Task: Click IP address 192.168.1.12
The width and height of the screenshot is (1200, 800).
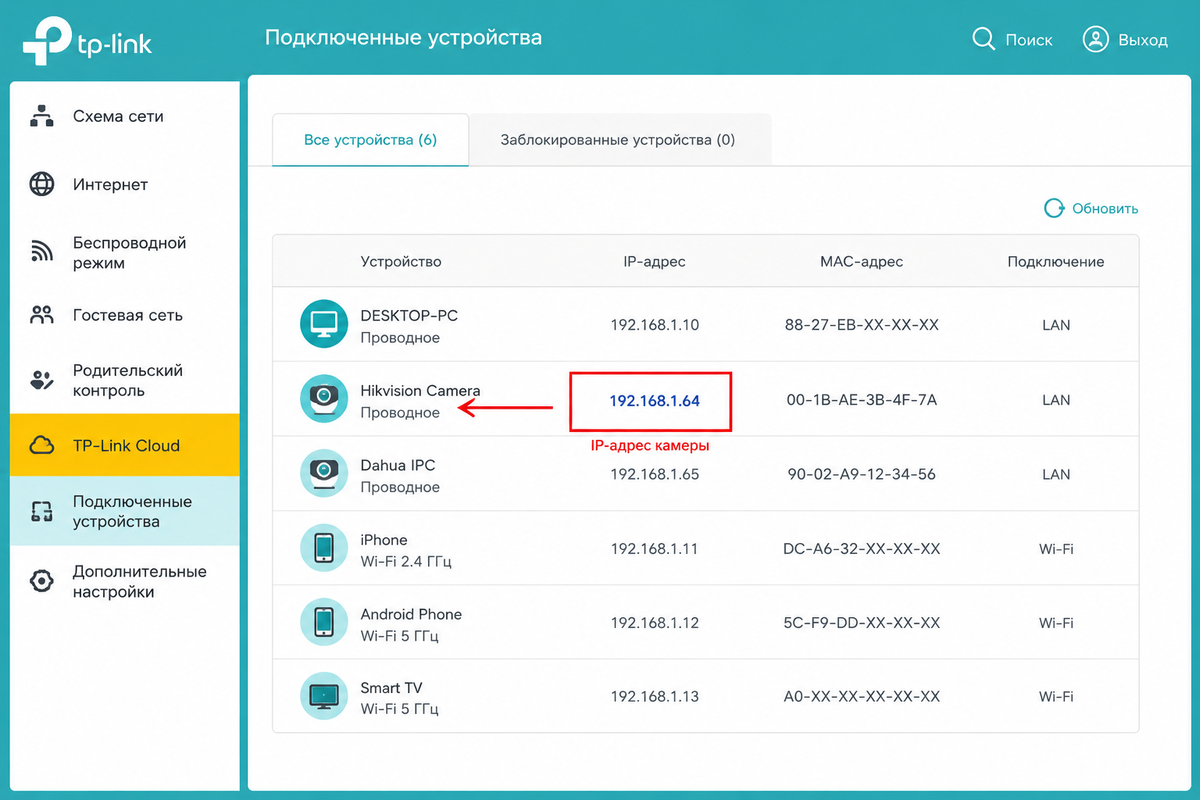Action: (x=655, y=623)
